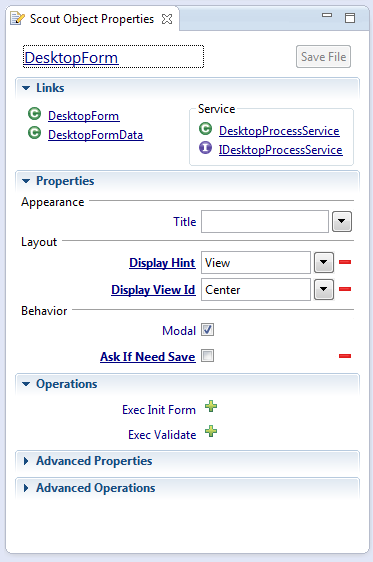Click the Display Hint field showing View
373x562 pixels.
pyautogui.click(x=256, y=262)
